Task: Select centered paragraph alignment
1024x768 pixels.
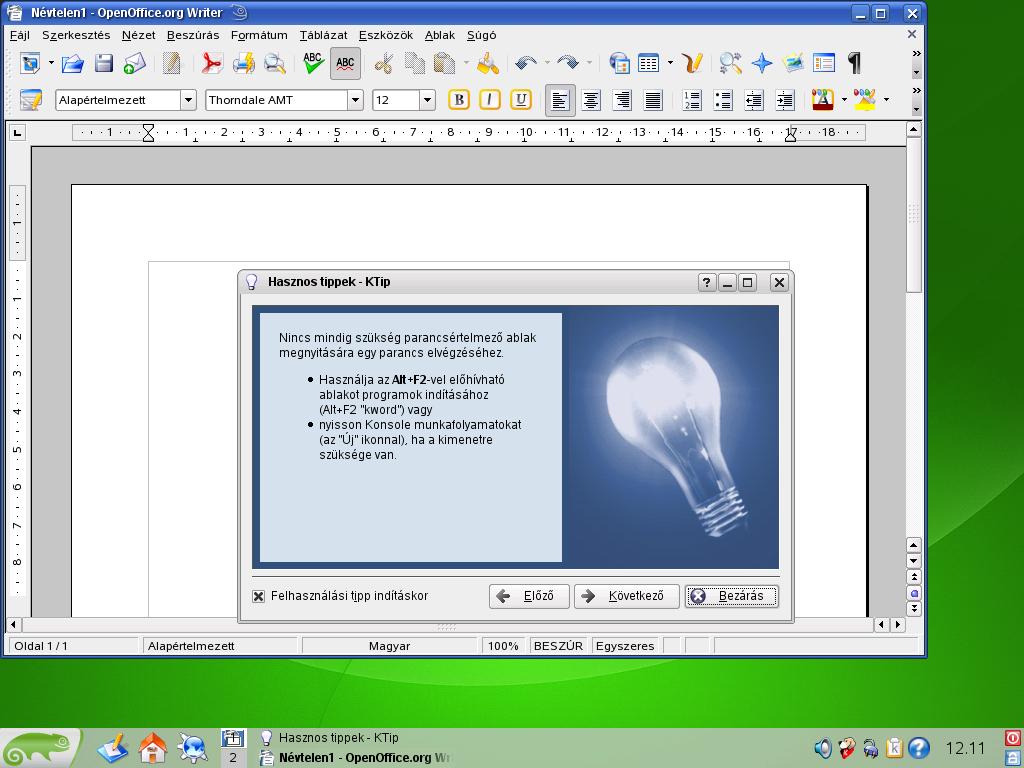Action: (589, 100)
